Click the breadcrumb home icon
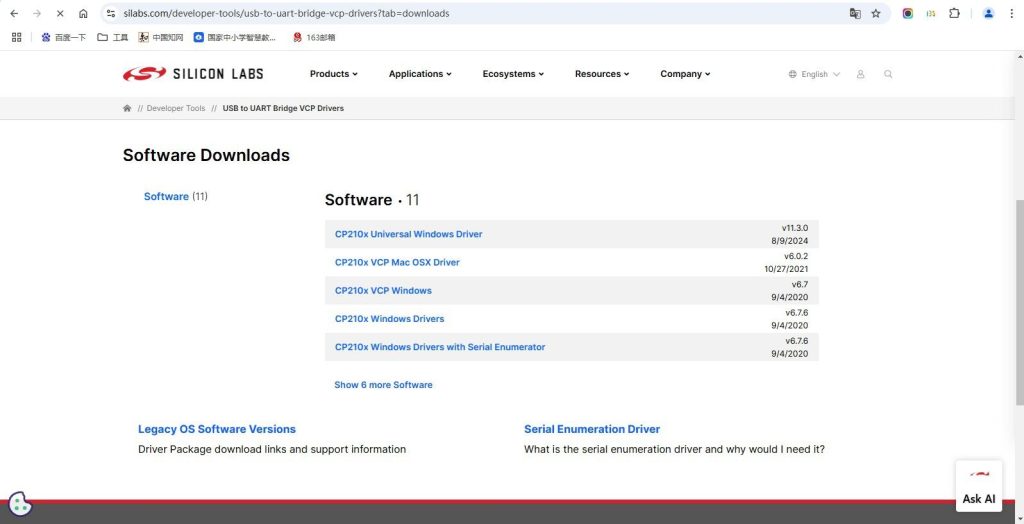Viewport: 1024px width, 524px height. pos(127,108)
